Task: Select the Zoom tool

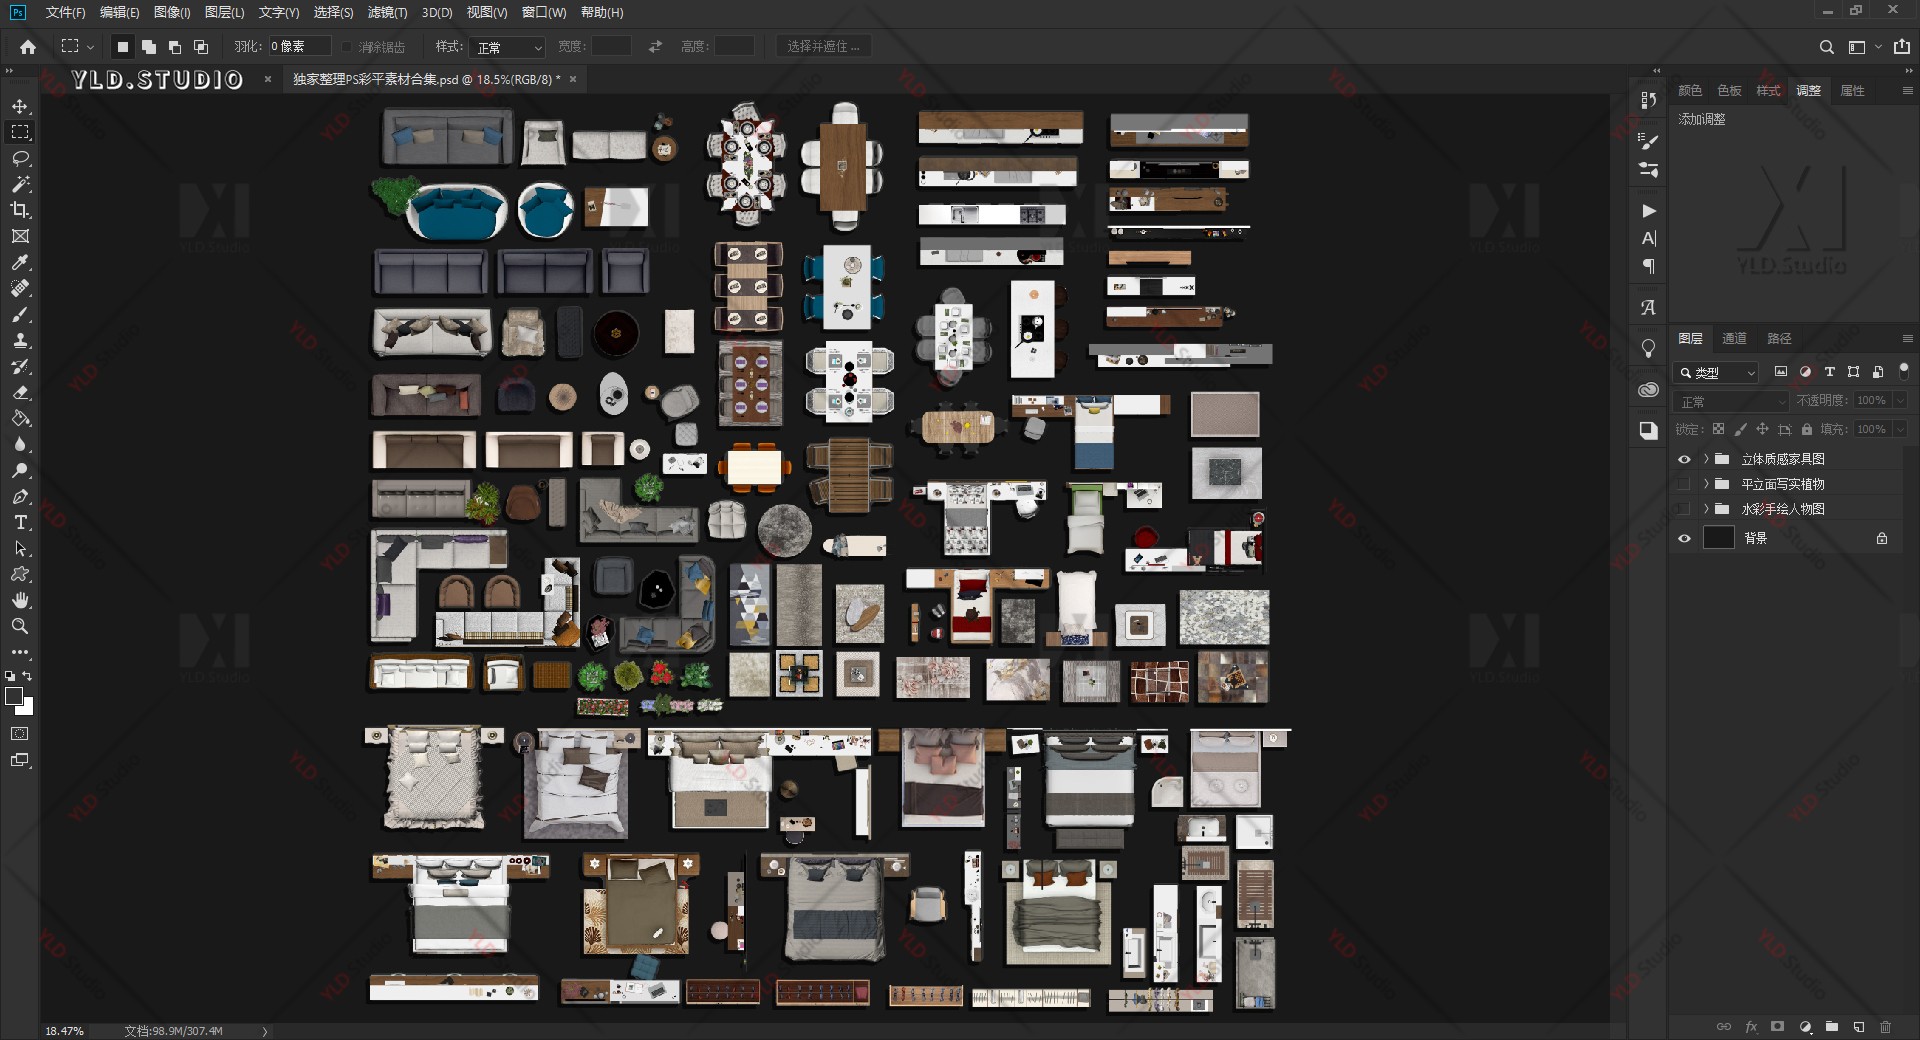Action: [x=20, y=626]
